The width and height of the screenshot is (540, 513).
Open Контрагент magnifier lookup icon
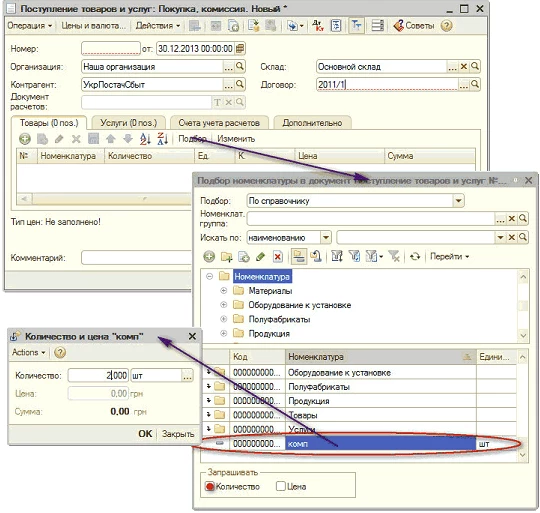point(240,84)
